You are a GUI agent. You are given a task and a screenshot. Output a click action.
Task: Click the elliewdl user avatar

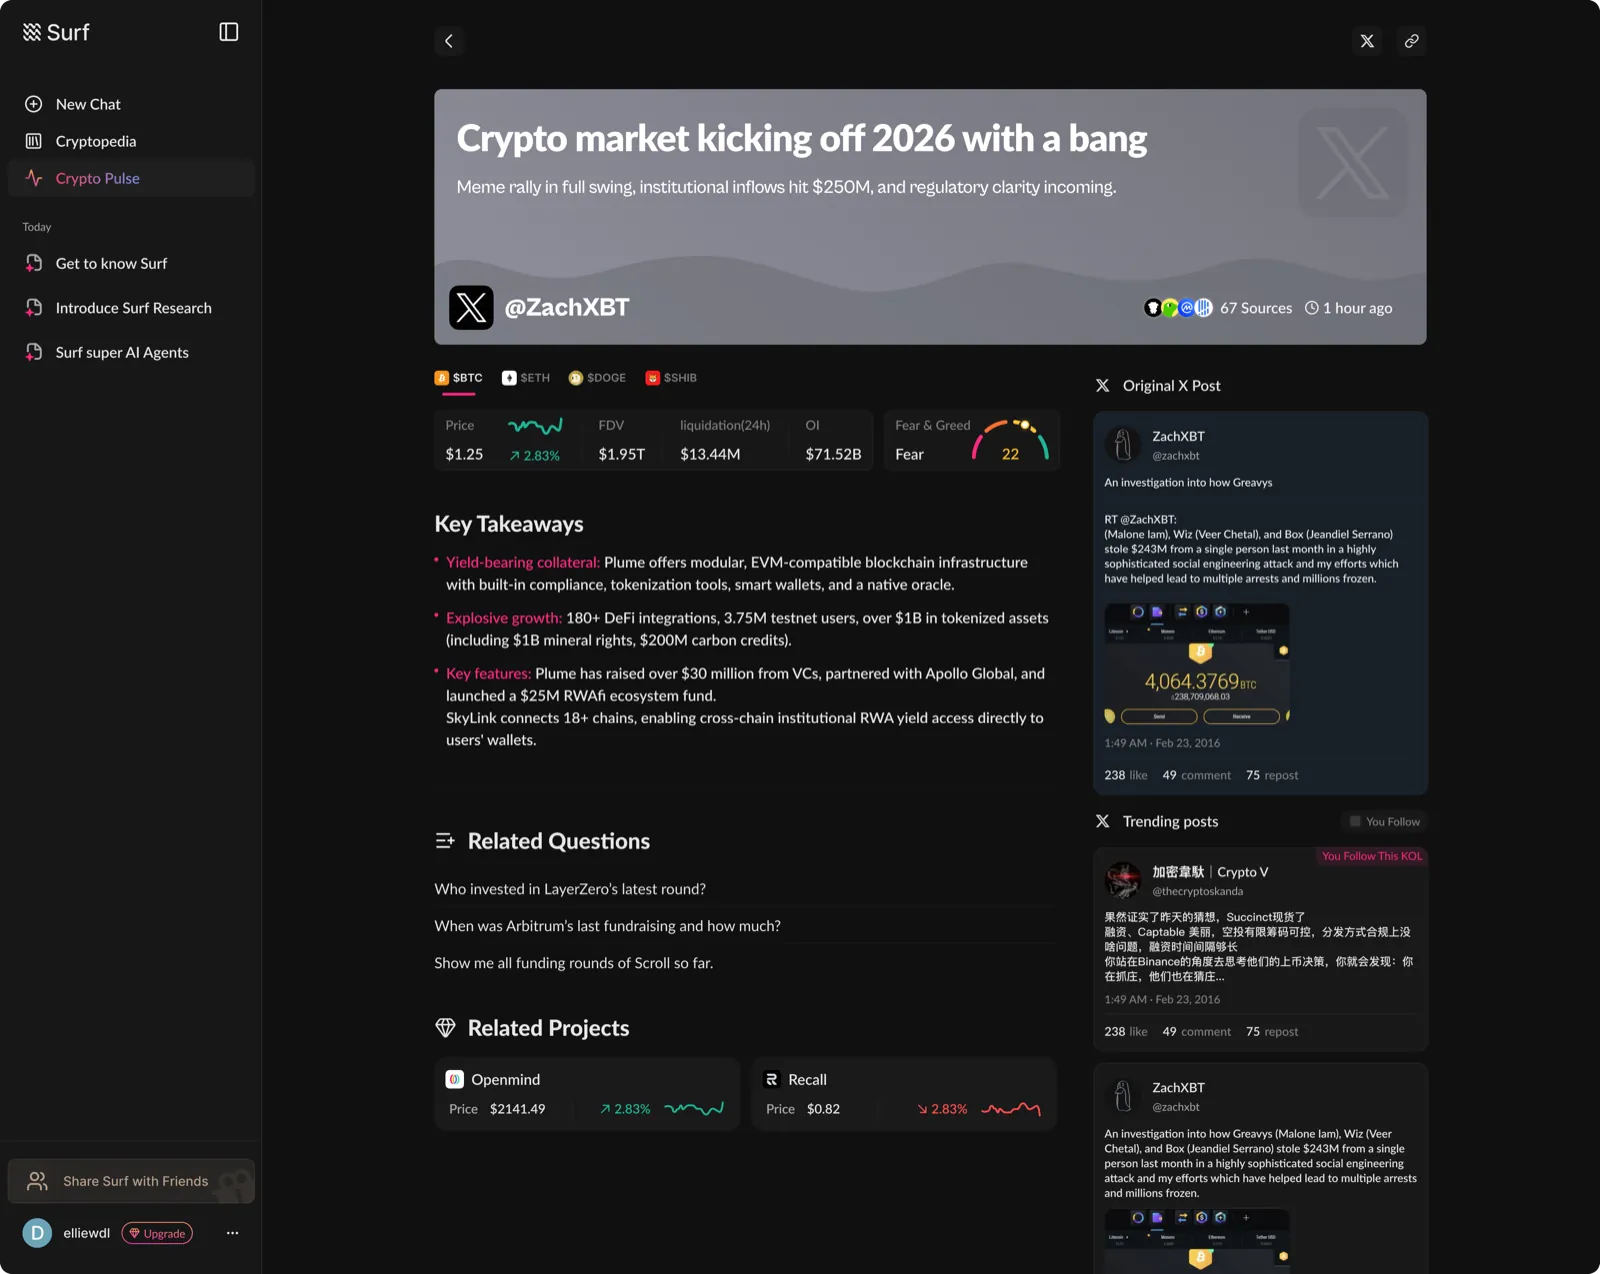pos(37,1233)
